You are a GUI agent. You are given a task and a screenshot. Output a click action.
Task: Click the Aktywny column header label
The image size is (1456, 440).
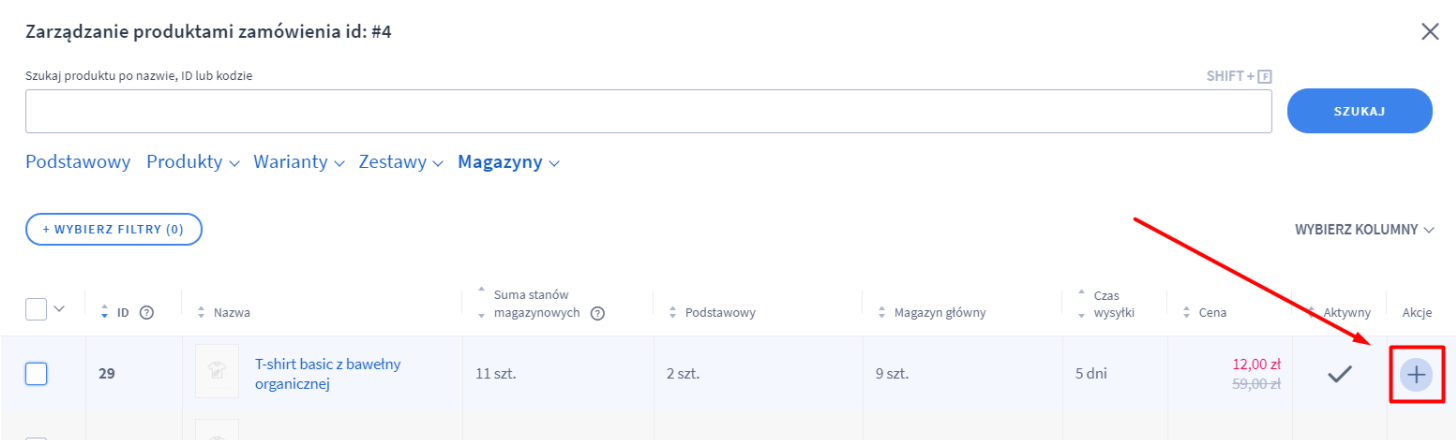click(1347, 313)
